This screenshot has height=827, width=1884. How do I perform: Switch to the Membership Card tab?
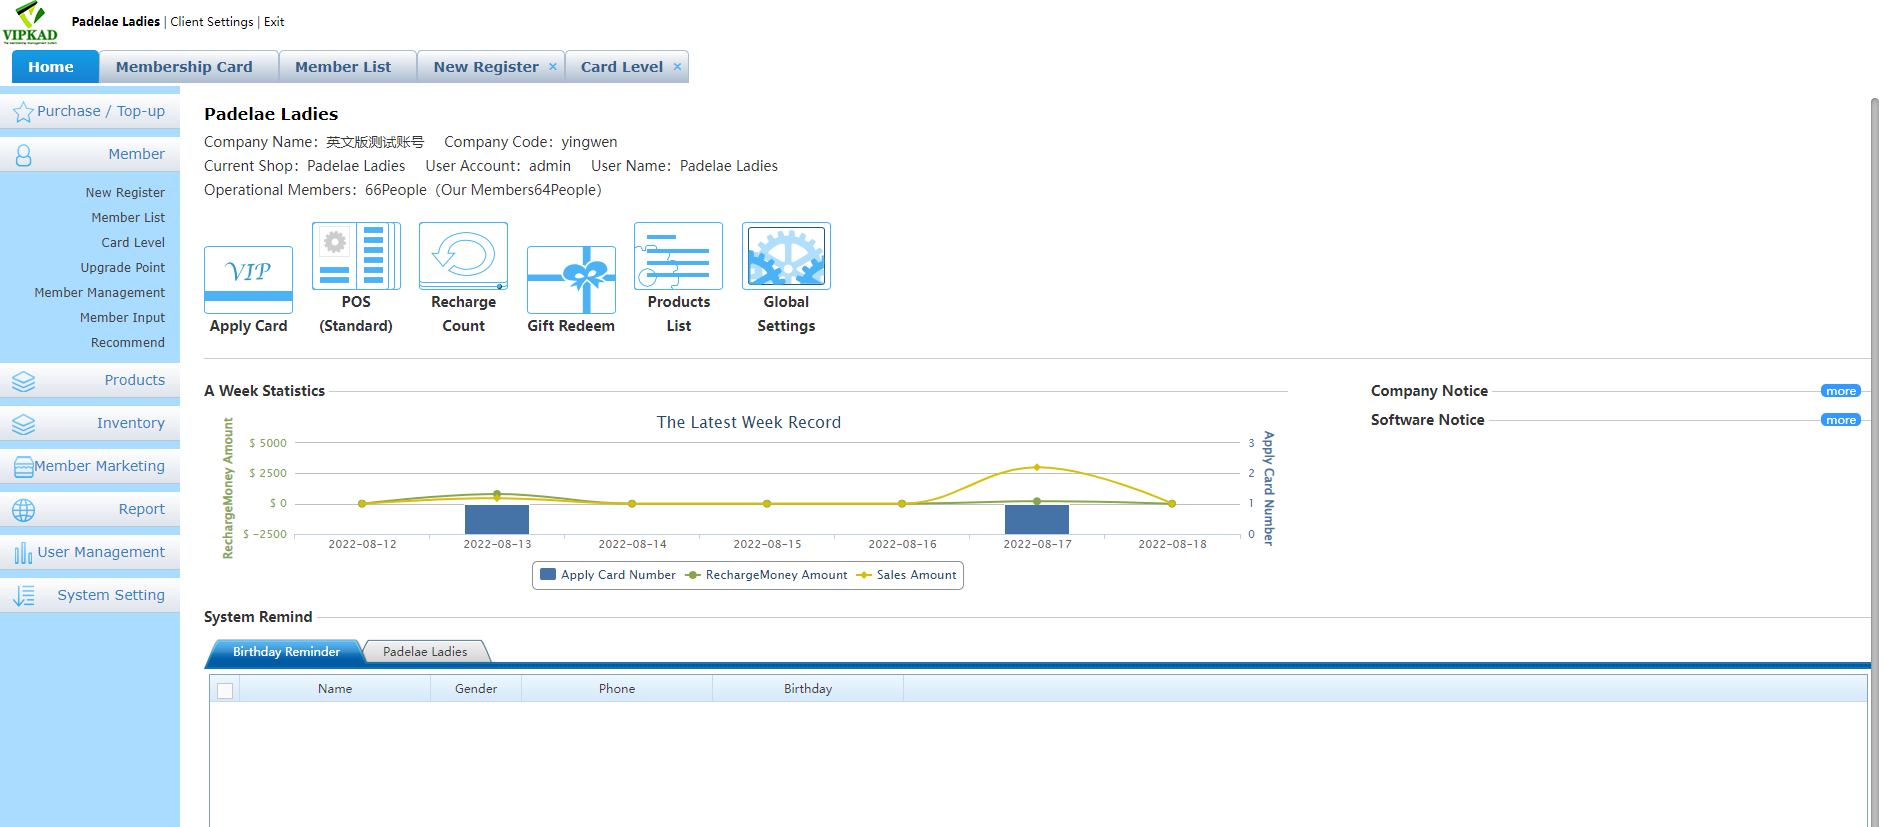pyautogui.click(x=184, y=67)
